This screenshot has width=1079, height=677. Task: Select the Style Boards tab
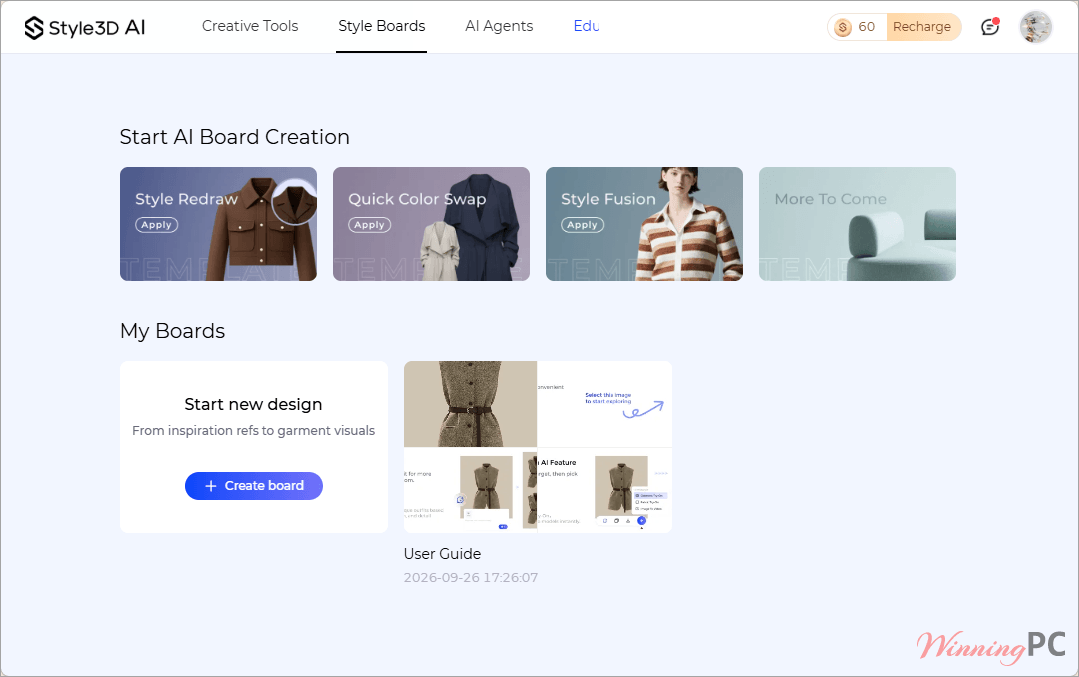381,26
